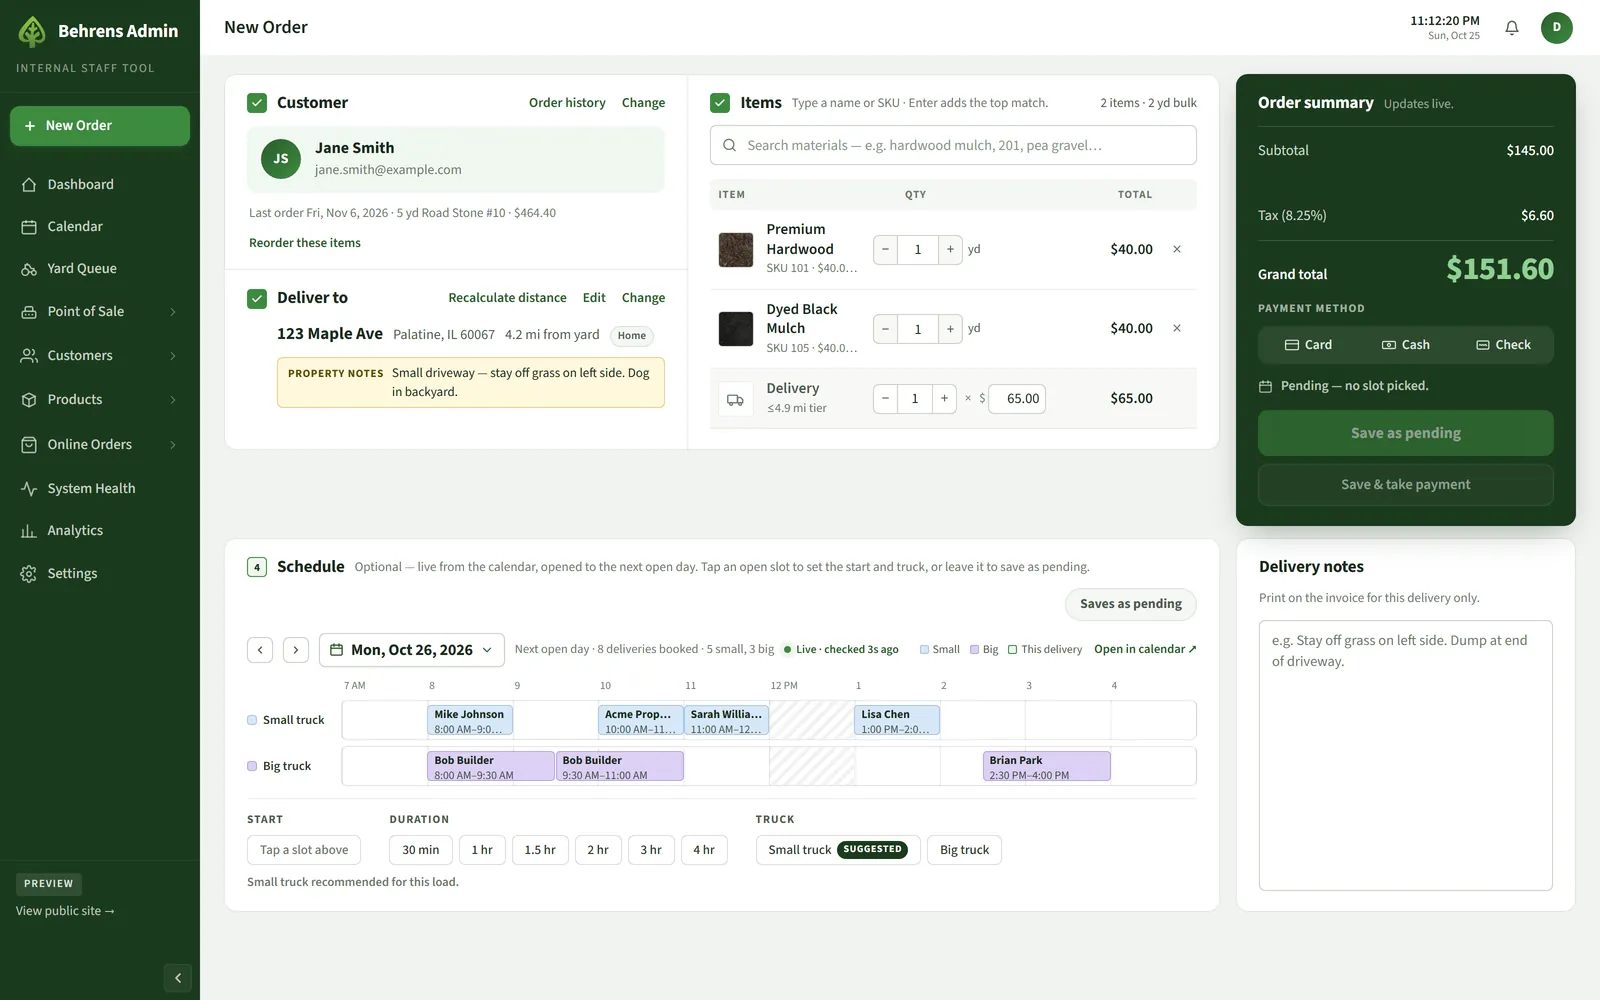Click the JS customer avatar
The width and height of the screenshot is (1600, 1000).
(x=281, y=159)
